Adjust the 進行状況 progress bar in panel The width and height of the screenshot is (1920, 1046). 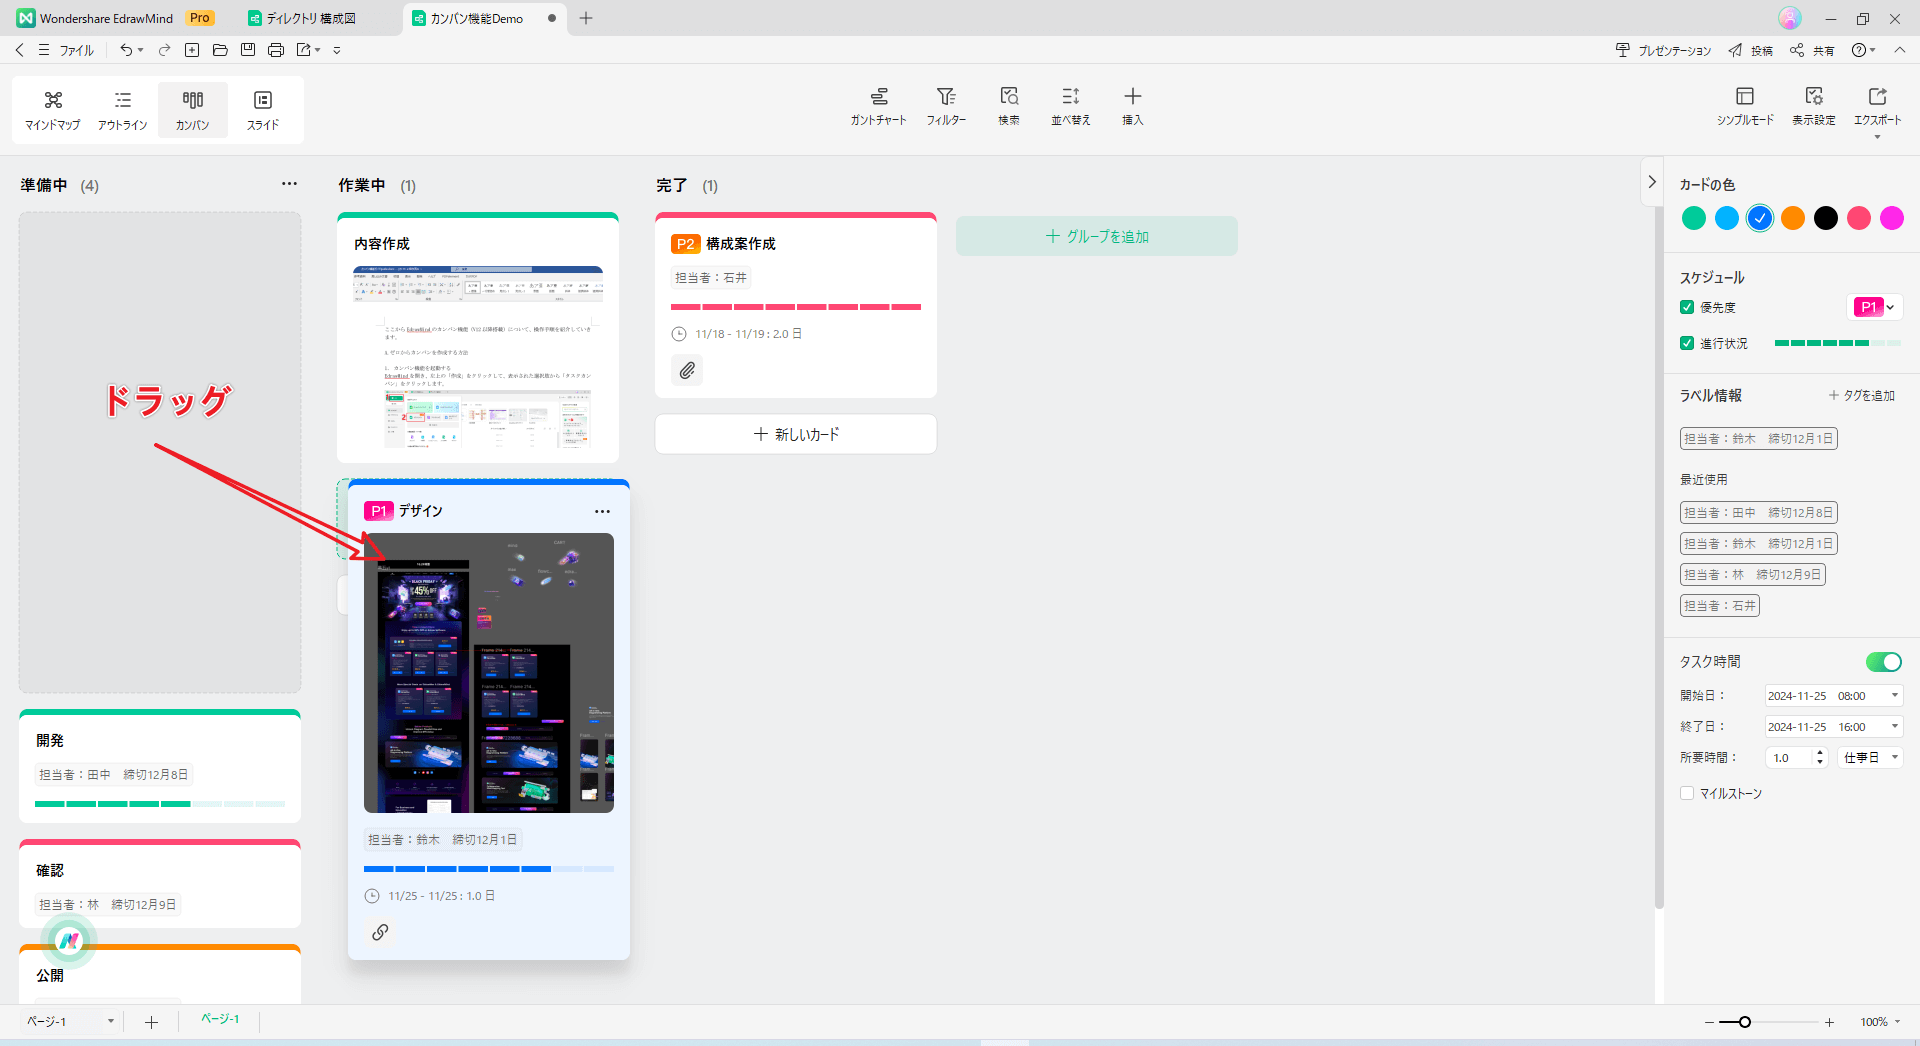pos(1838,343)
